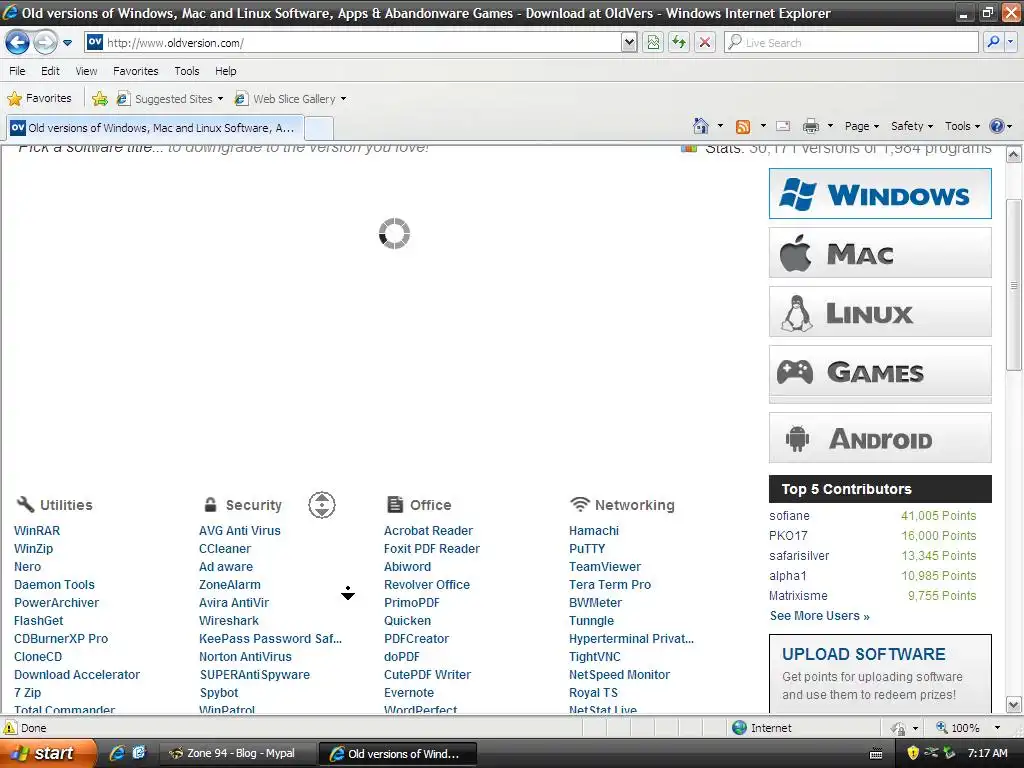
Task: Open the recent pages dropdown beside the Forward button
Action: [67, 43]
